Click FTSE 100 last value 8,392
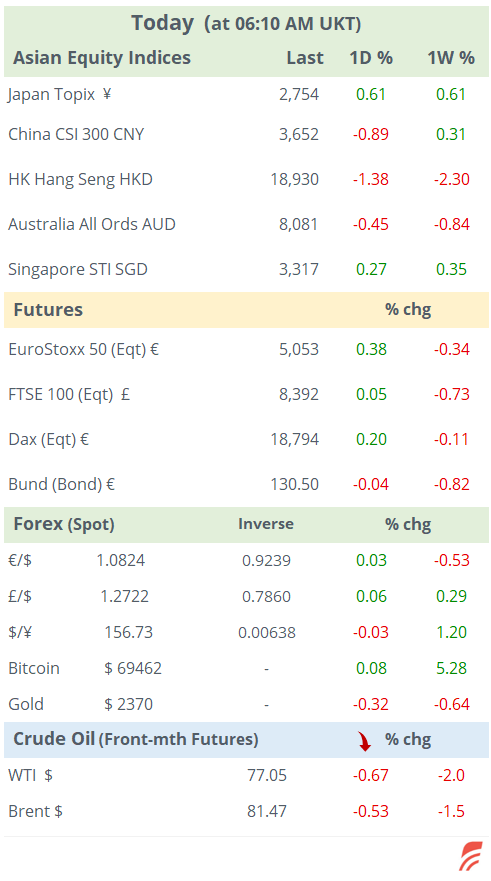 (x=299, y=394)
